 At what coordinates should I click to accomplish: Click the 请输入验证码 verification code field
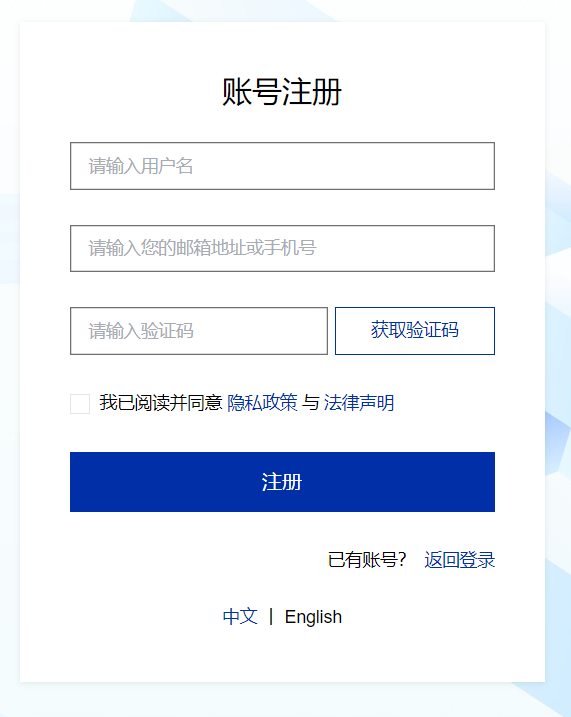[x=199, y=331]
